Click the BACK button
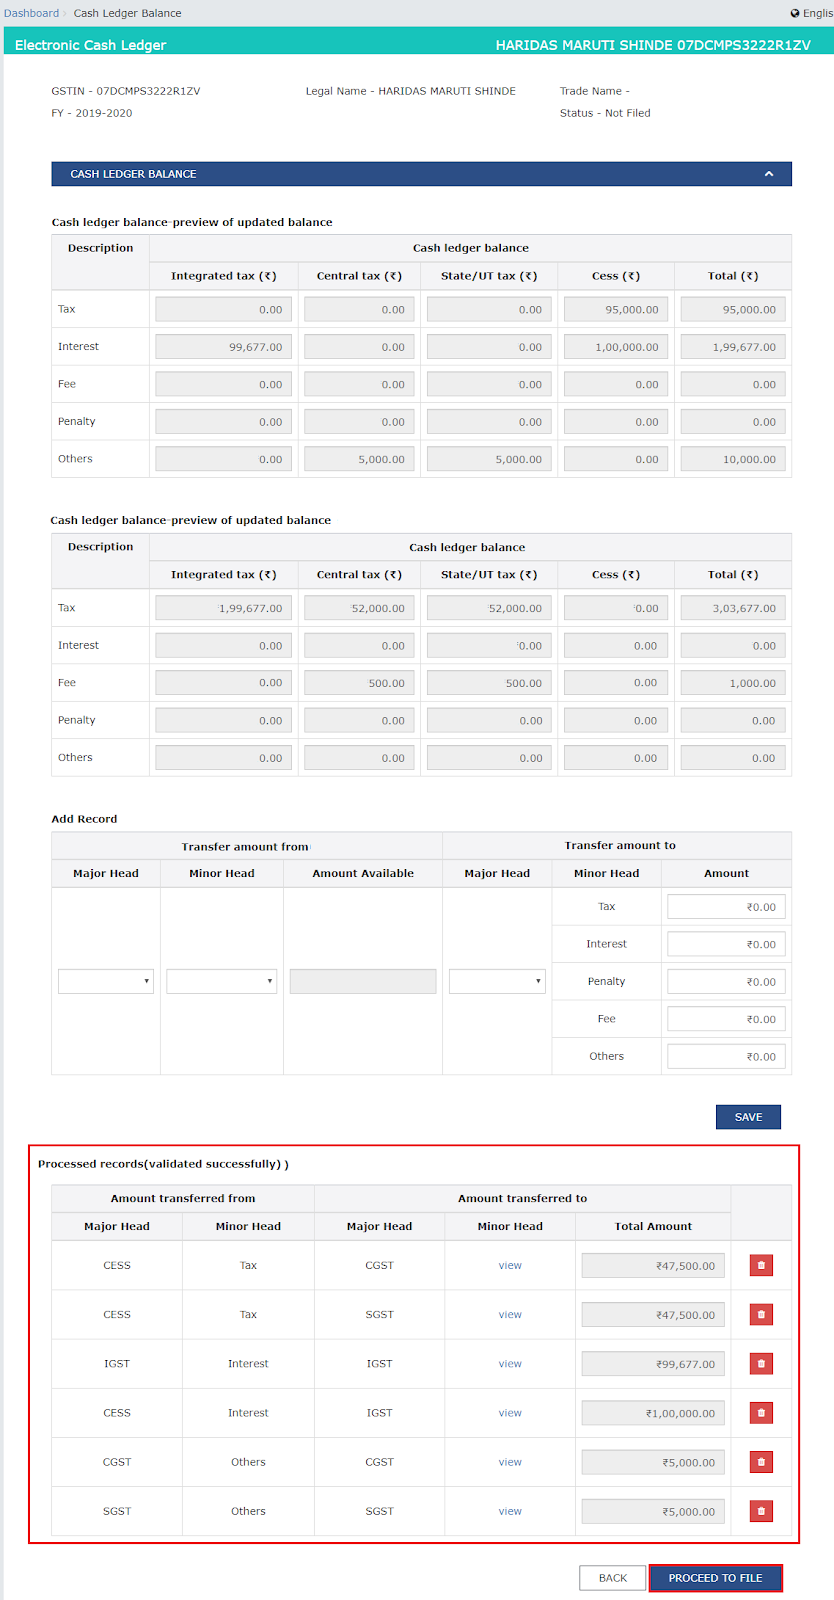 point(613,1578)
